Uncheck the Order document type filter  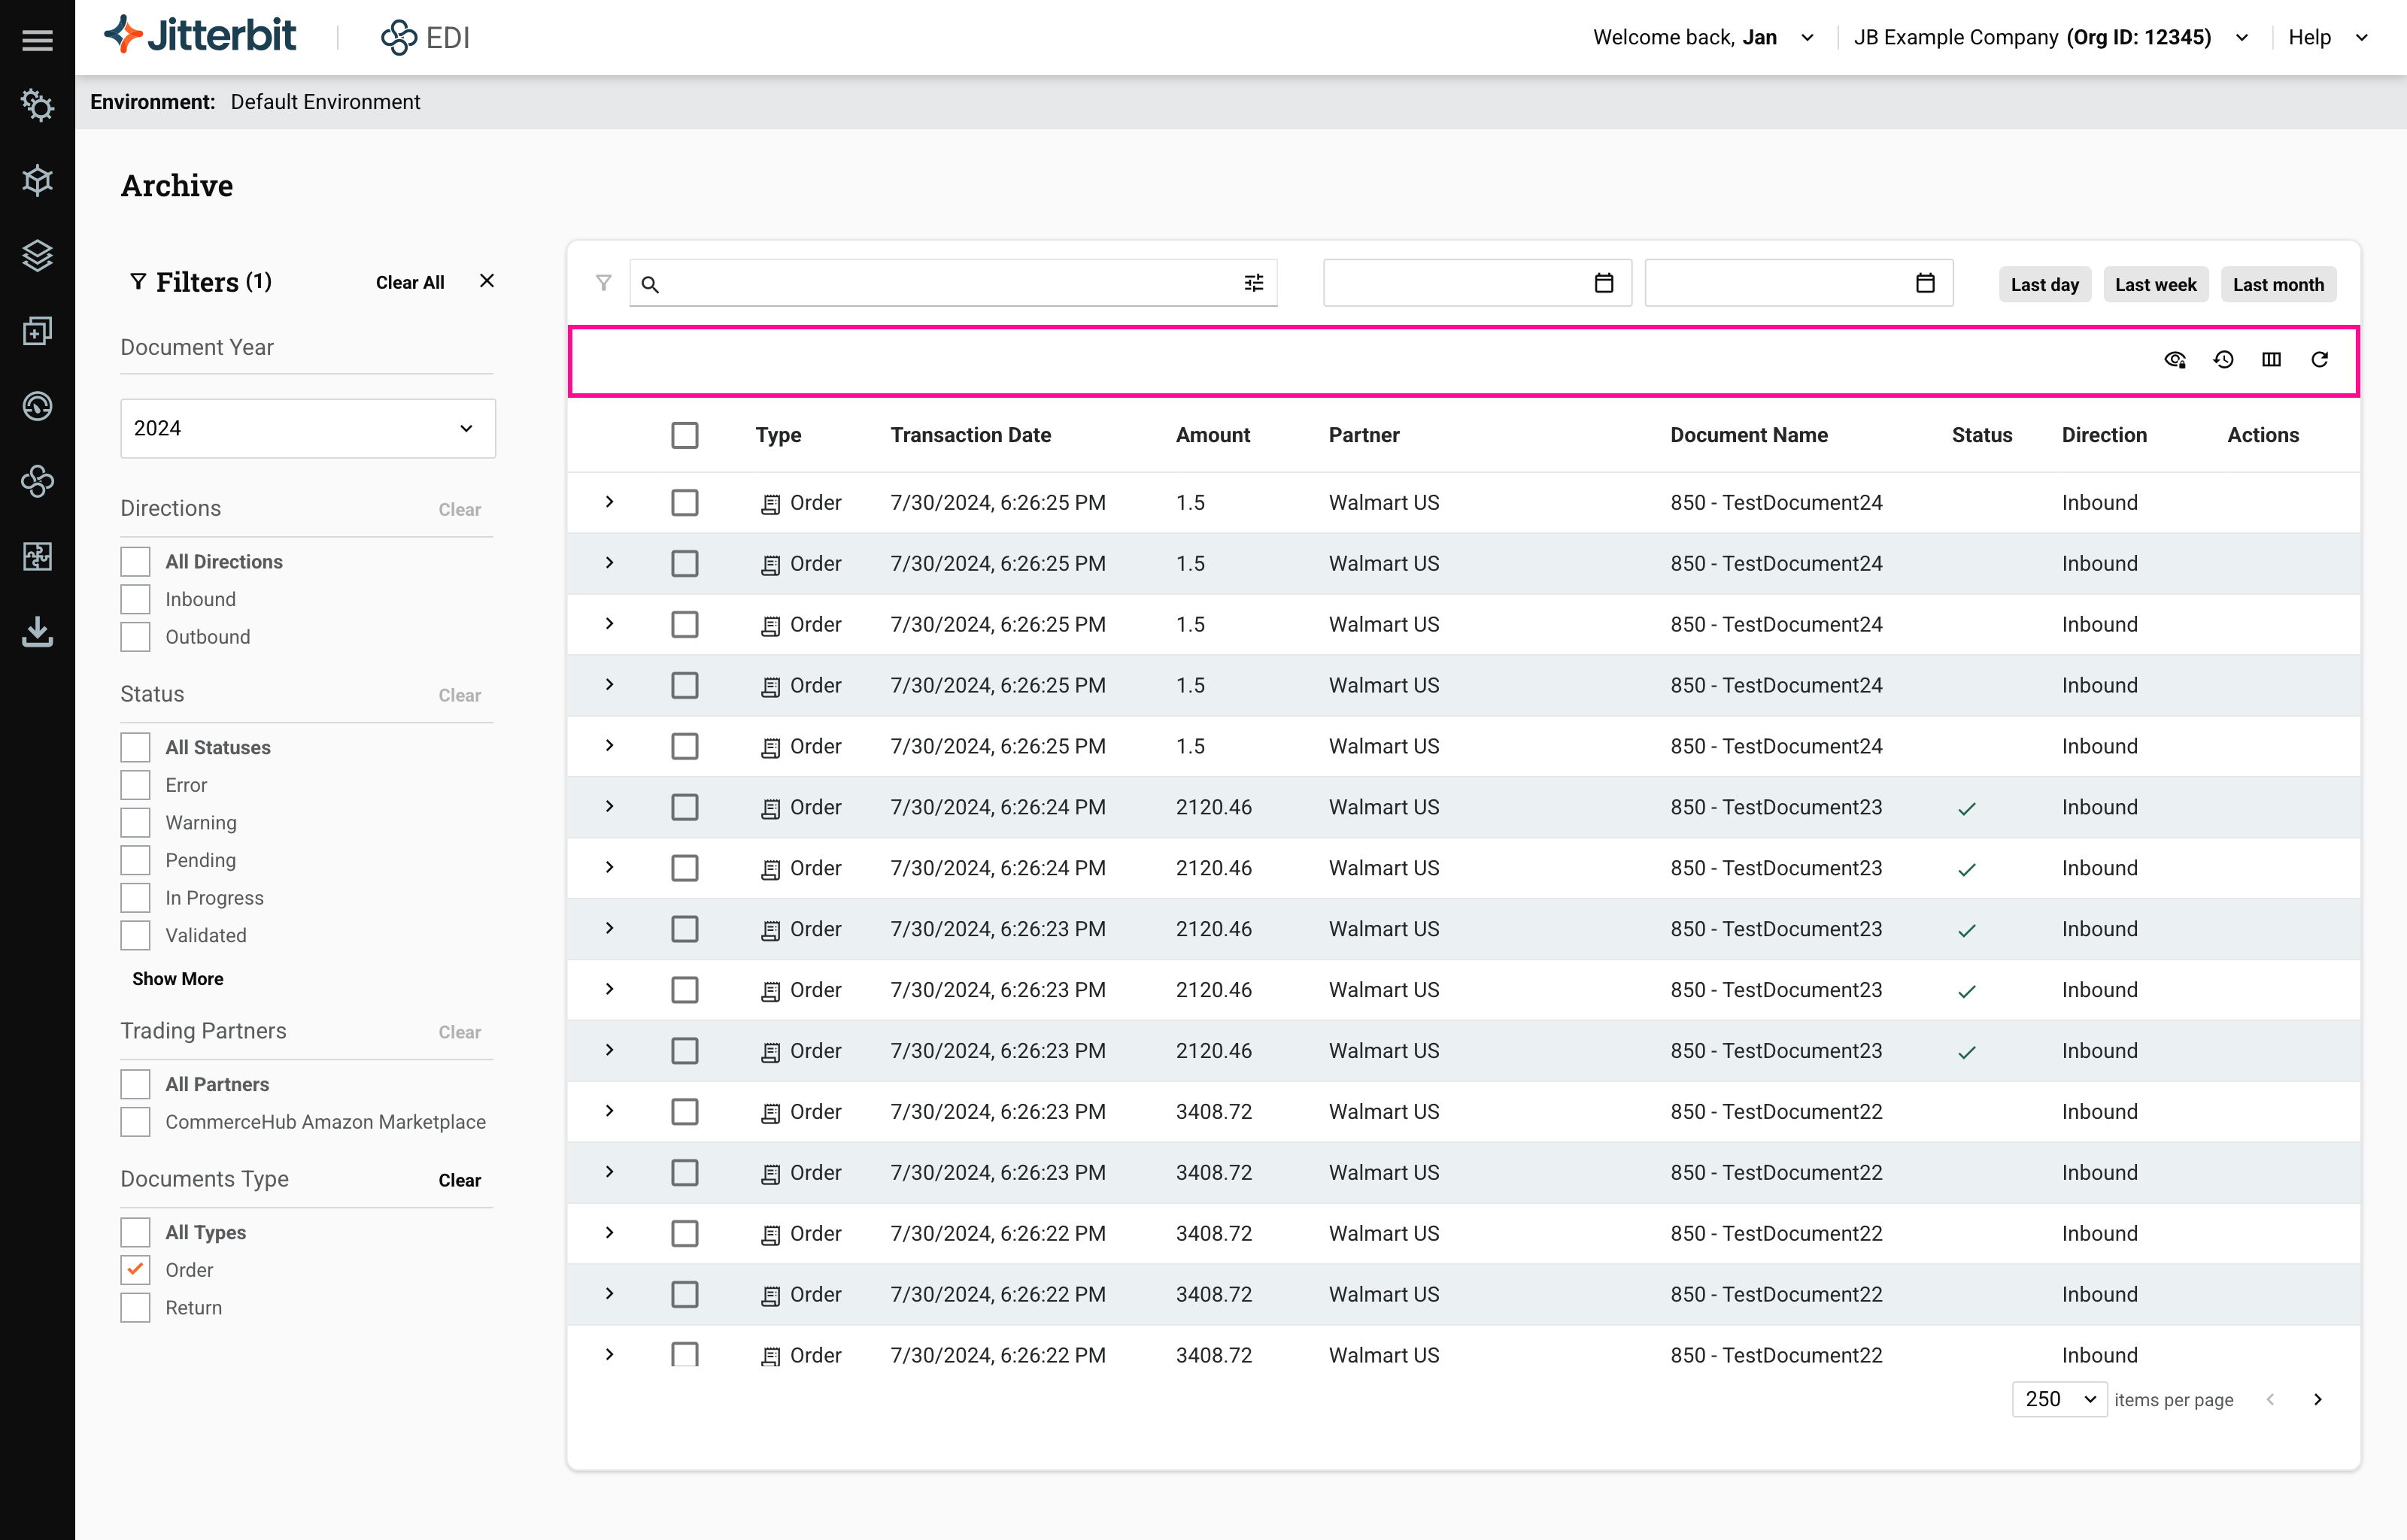135,1270
